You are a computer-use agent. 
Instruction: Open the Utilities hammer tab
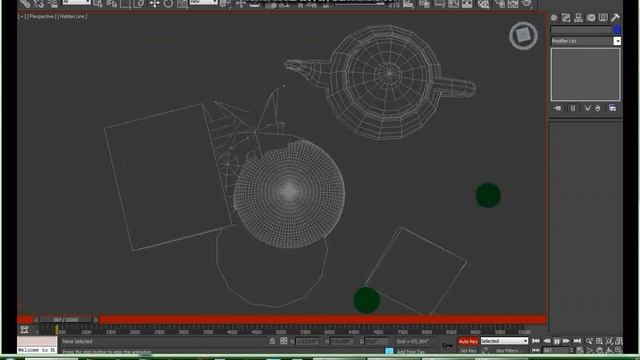[615, 18]
